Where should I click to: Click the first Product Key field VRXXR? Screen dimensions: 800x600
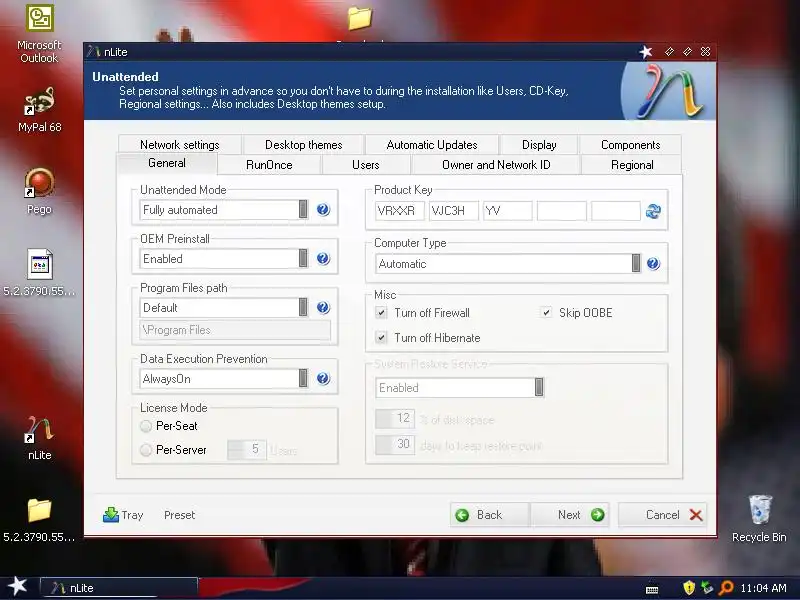click(399, 211)
